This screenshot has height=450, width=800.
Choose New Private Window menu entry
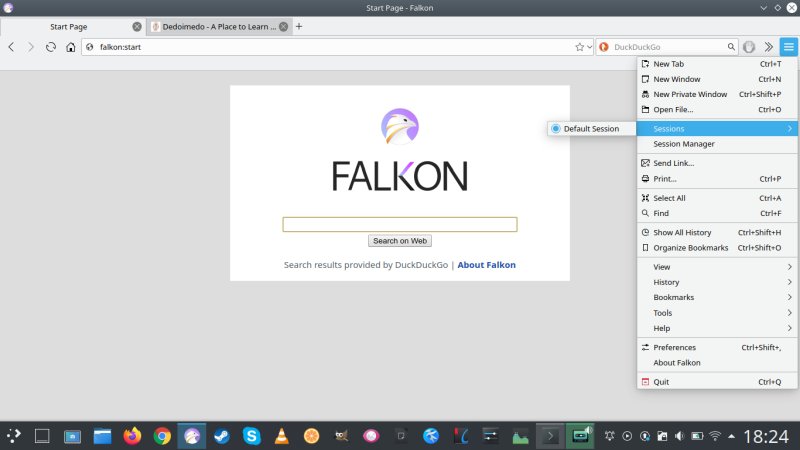point(717,94)
